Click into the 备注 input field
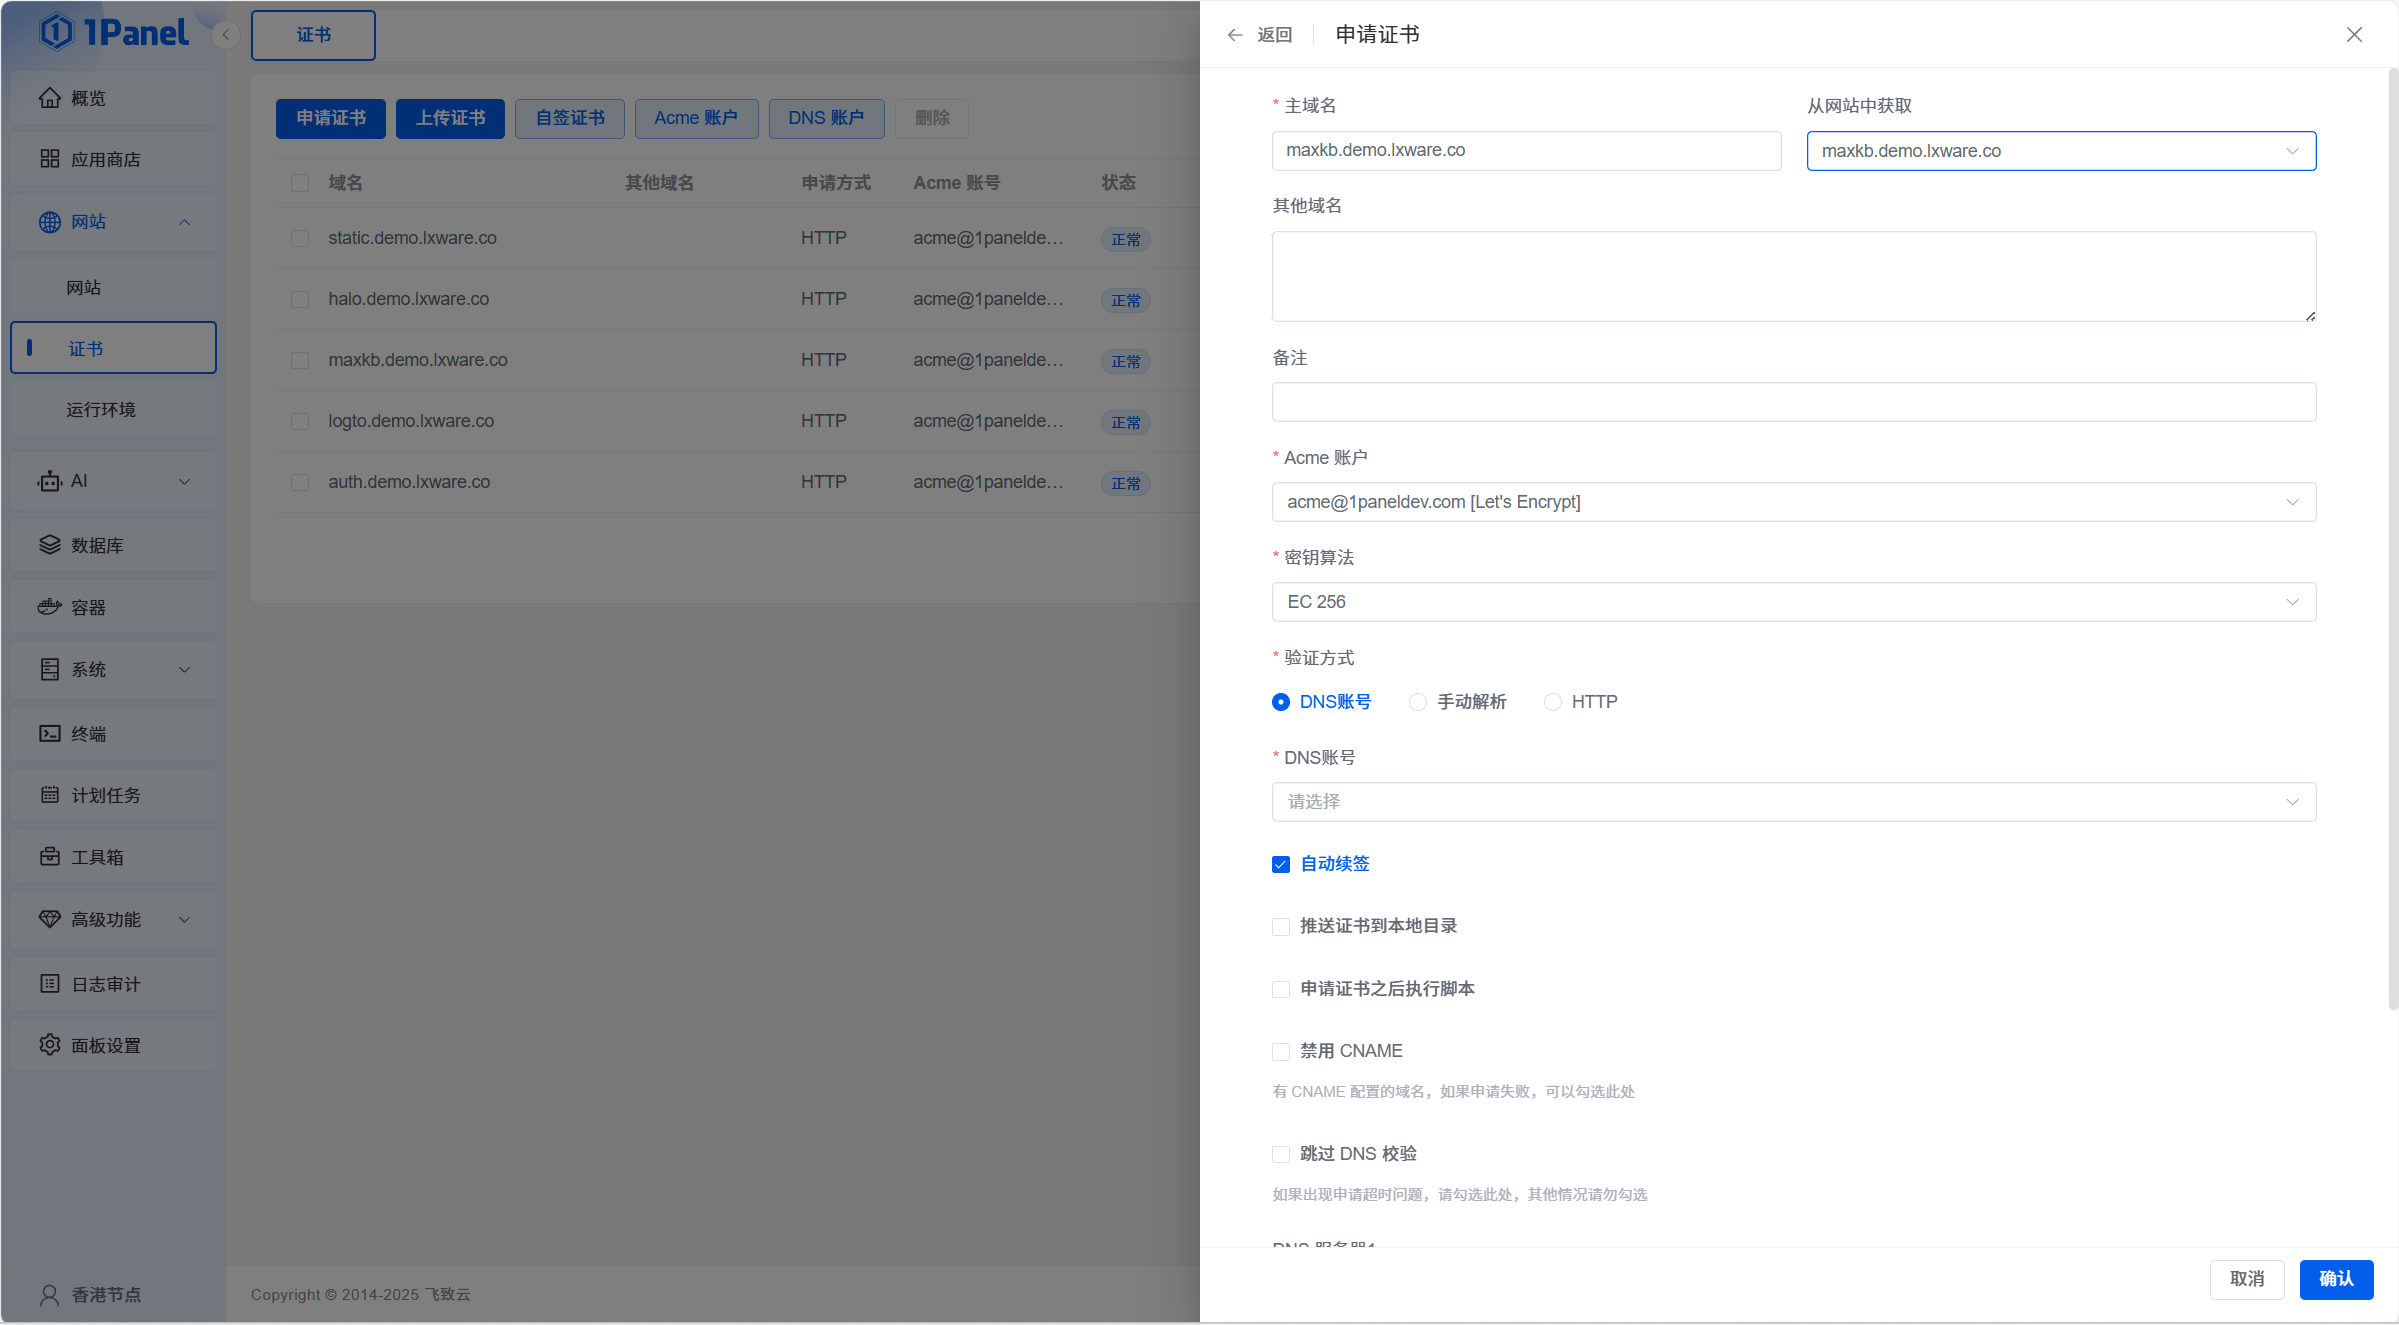Image resolution: width=2399 pixels, height=1325 pixels. tap(1793, 402)
